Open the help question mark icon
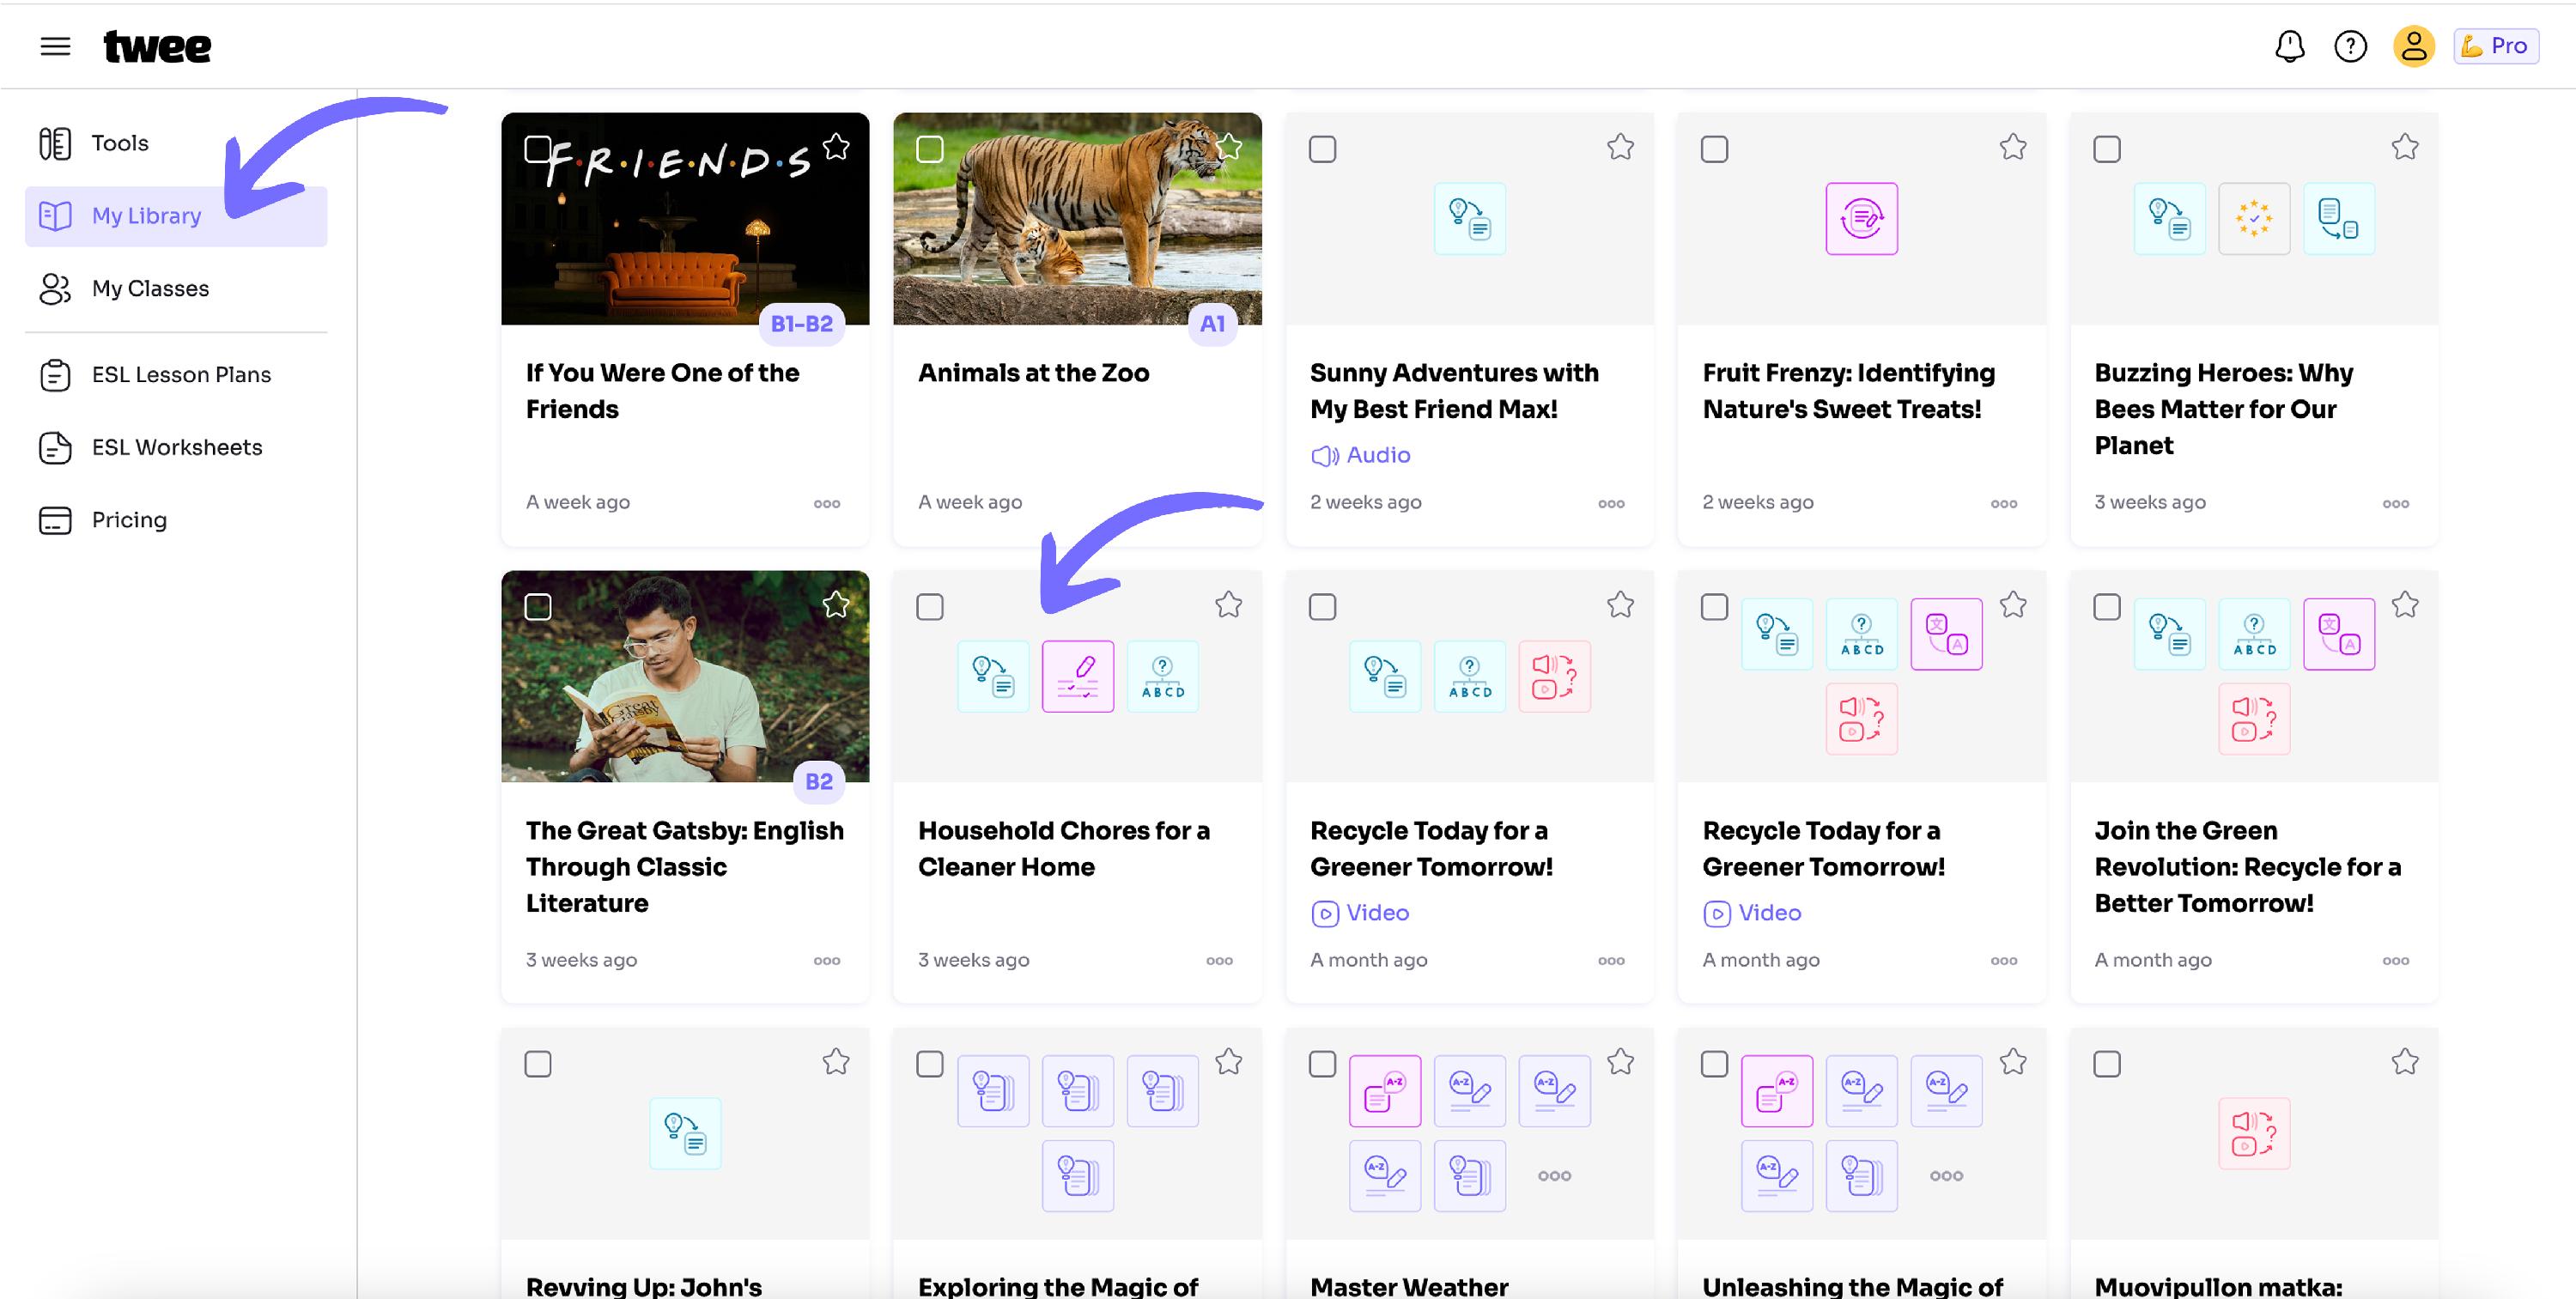This screenshot has height=1299, width=2576. pos(2350,46)
